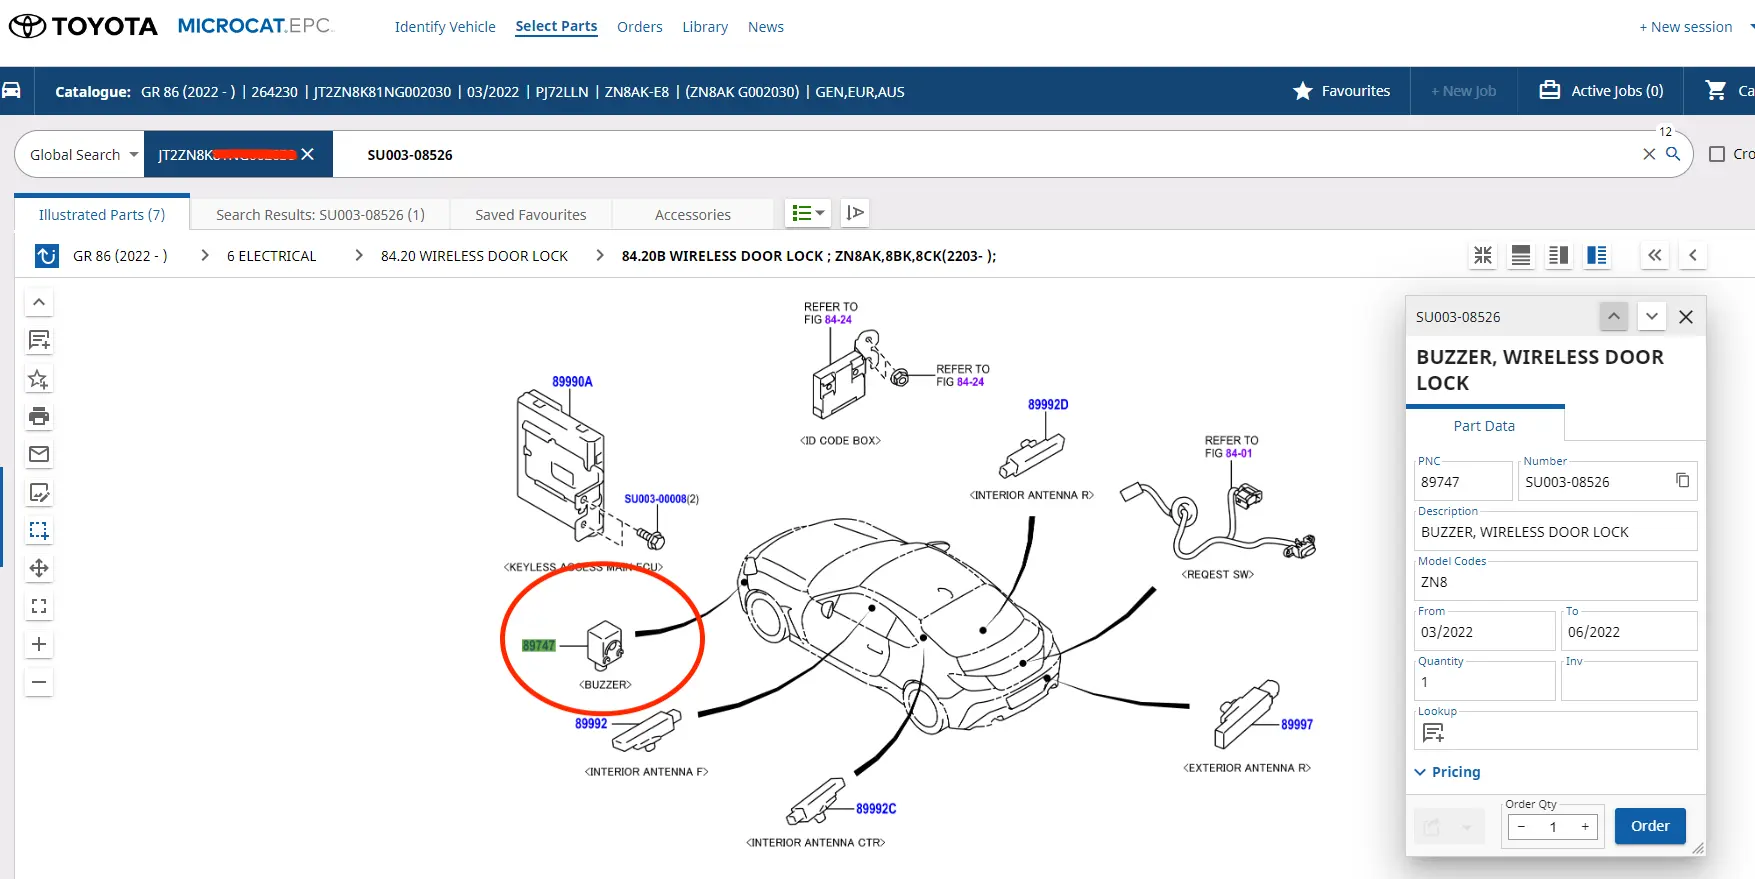Click the Order Qty value field
The width and height of the screenshot is (1755, 879).
(1553, 827)
